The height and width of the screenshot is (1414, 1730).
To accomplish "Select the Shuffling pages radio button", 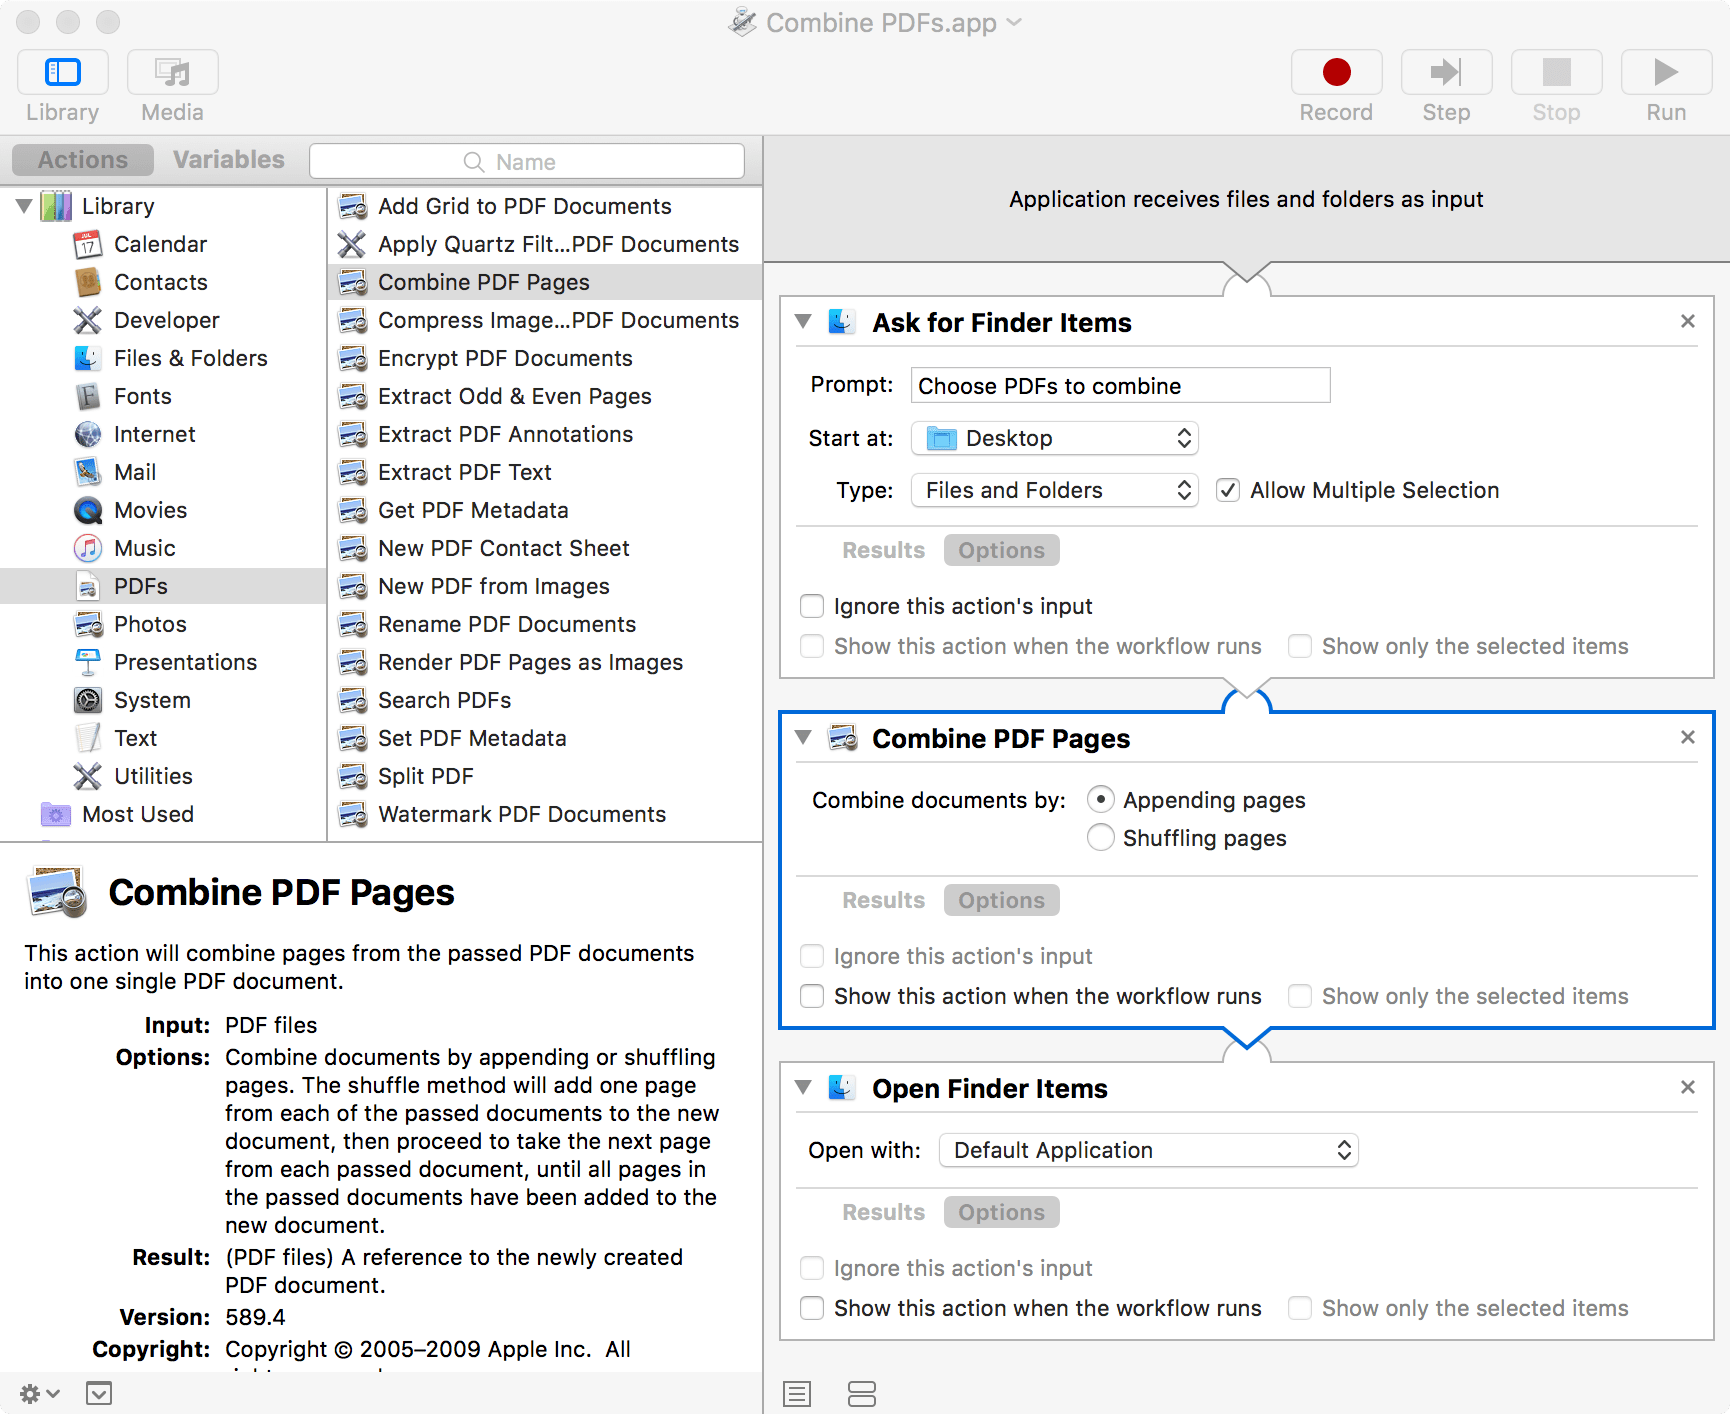I will pyautogui.click(x=1100, y=838).
